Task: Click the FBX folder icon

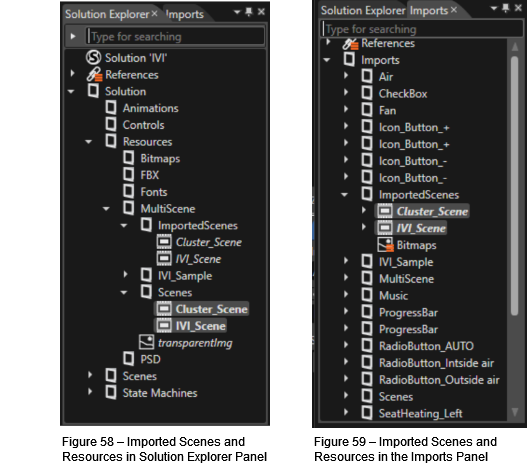Action: pos(129,175)
